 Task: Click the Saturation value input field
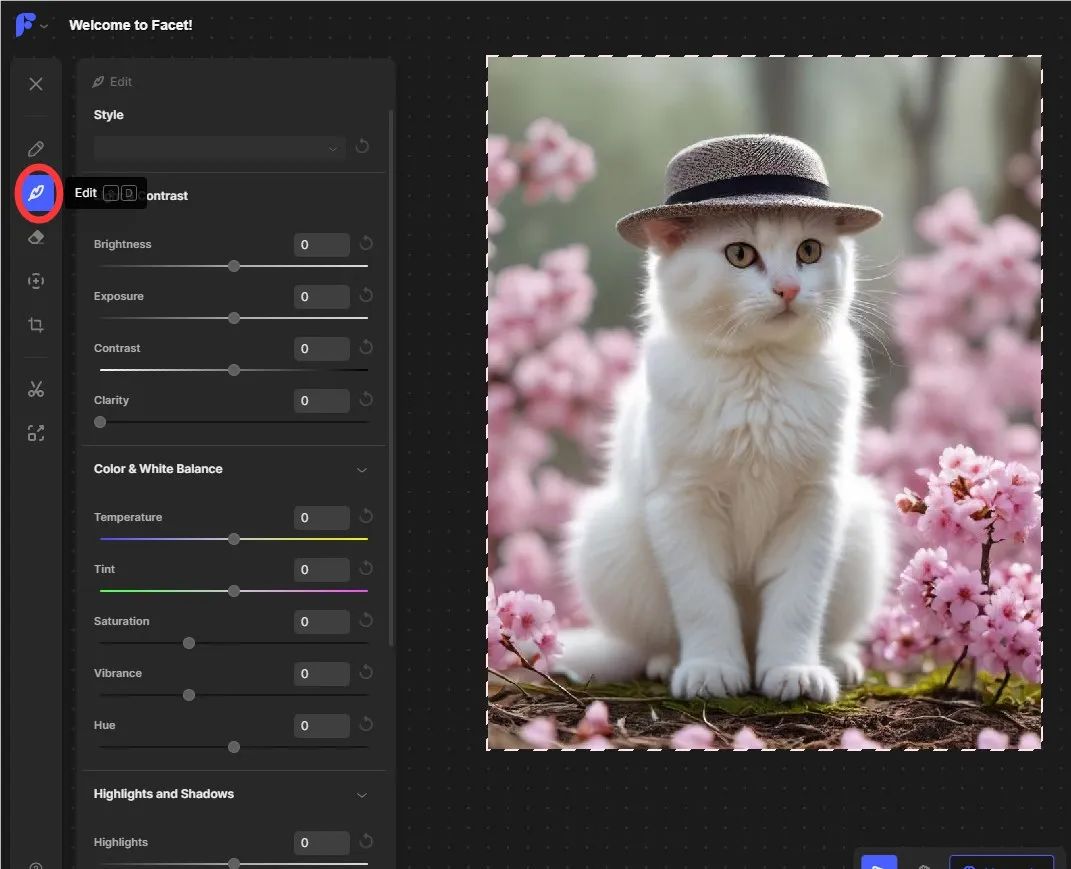(x=321, y=622)
